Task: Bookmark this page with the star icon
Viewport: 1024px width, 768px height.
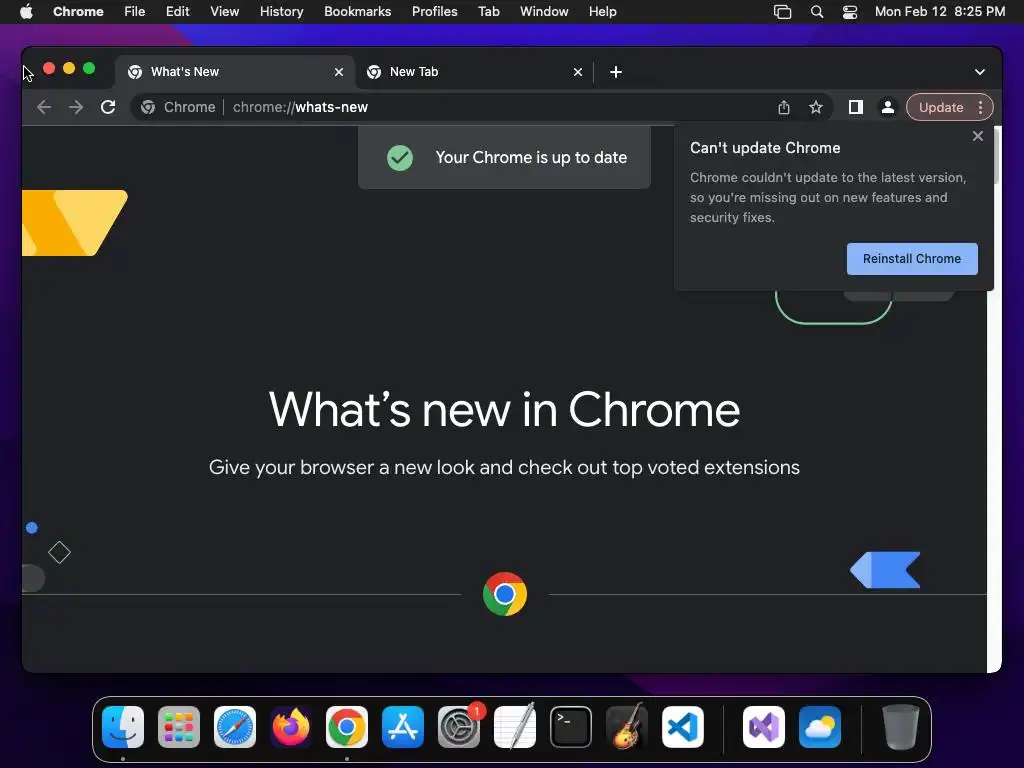Action: pyautogui.click(x=816, y=107)
